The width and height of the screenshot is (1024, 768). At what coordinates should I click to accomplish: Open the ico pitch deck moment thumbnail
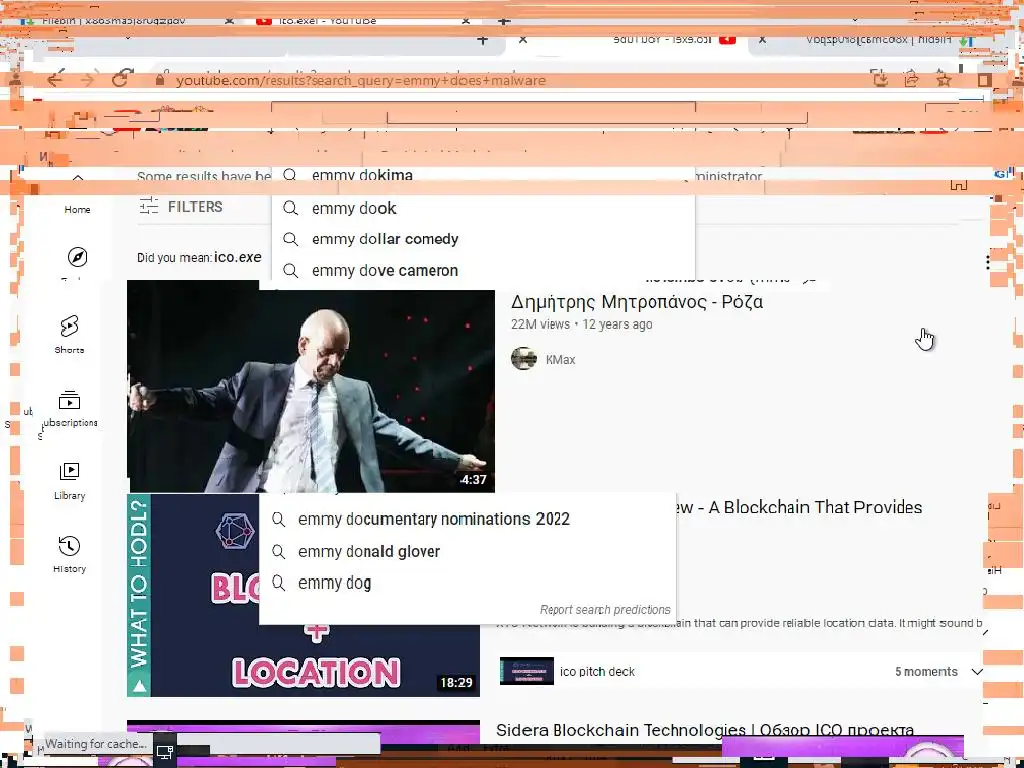click(526, 671)
